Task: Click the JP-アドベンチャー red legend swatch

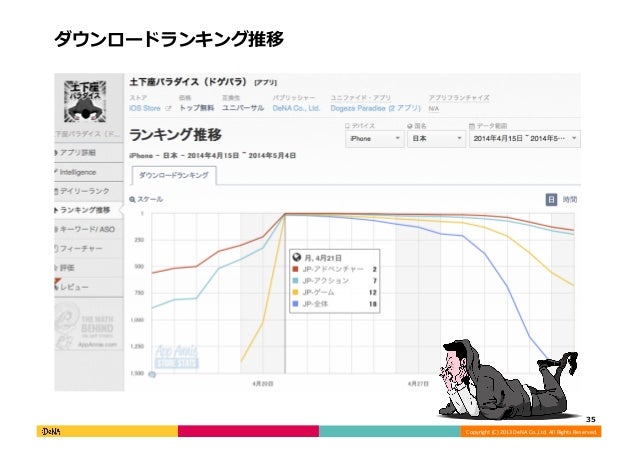Action: click(295, 269)
